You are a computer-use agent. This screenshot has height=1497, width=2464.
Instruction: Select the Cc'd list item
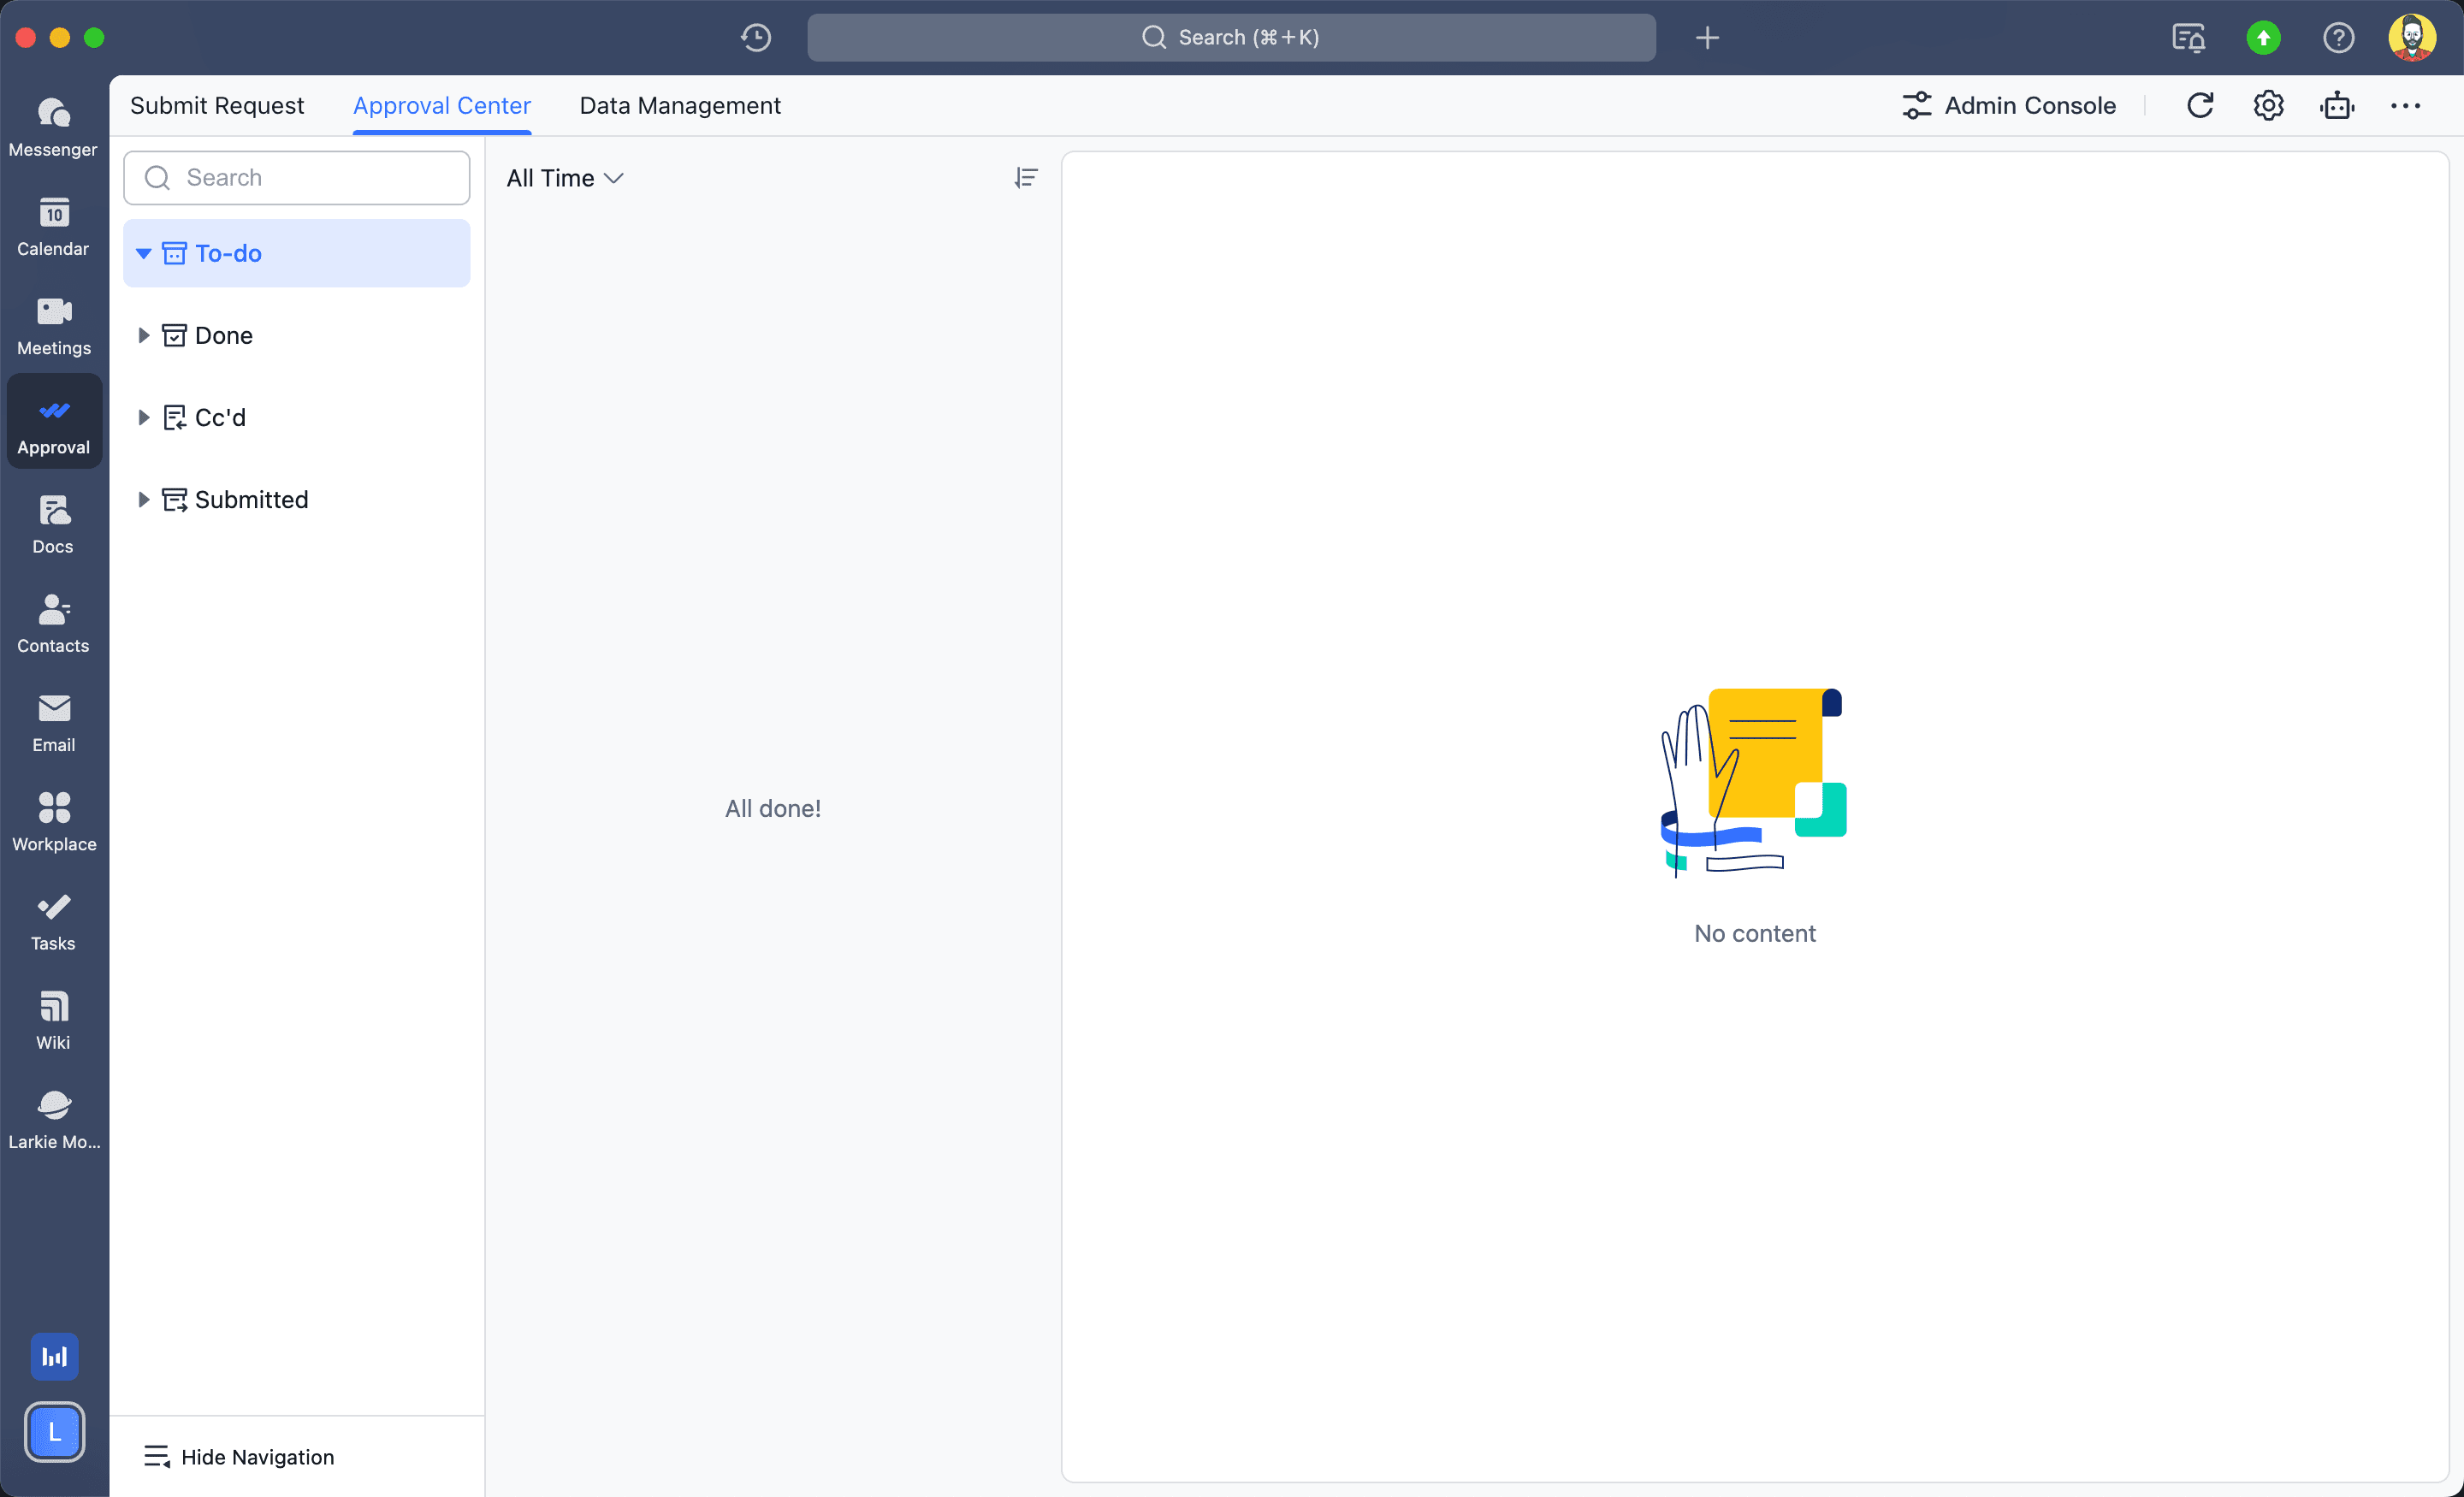tap(220, 417)
